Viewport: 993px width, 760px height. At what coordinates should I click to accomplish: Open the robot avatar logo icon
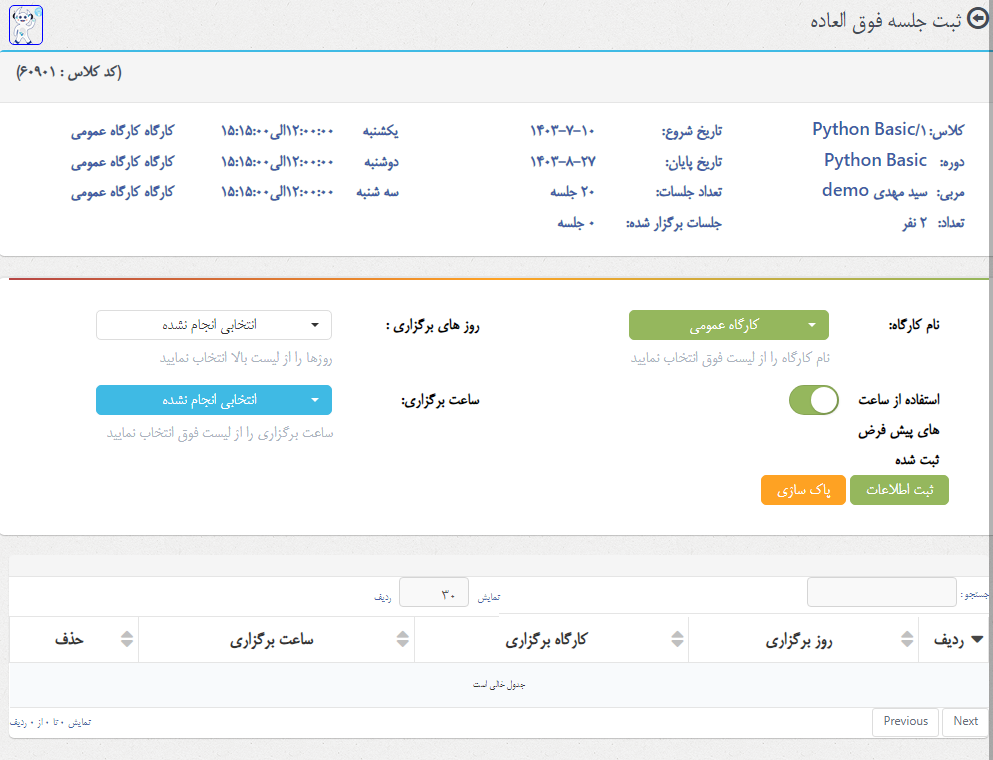click(26, 25)
